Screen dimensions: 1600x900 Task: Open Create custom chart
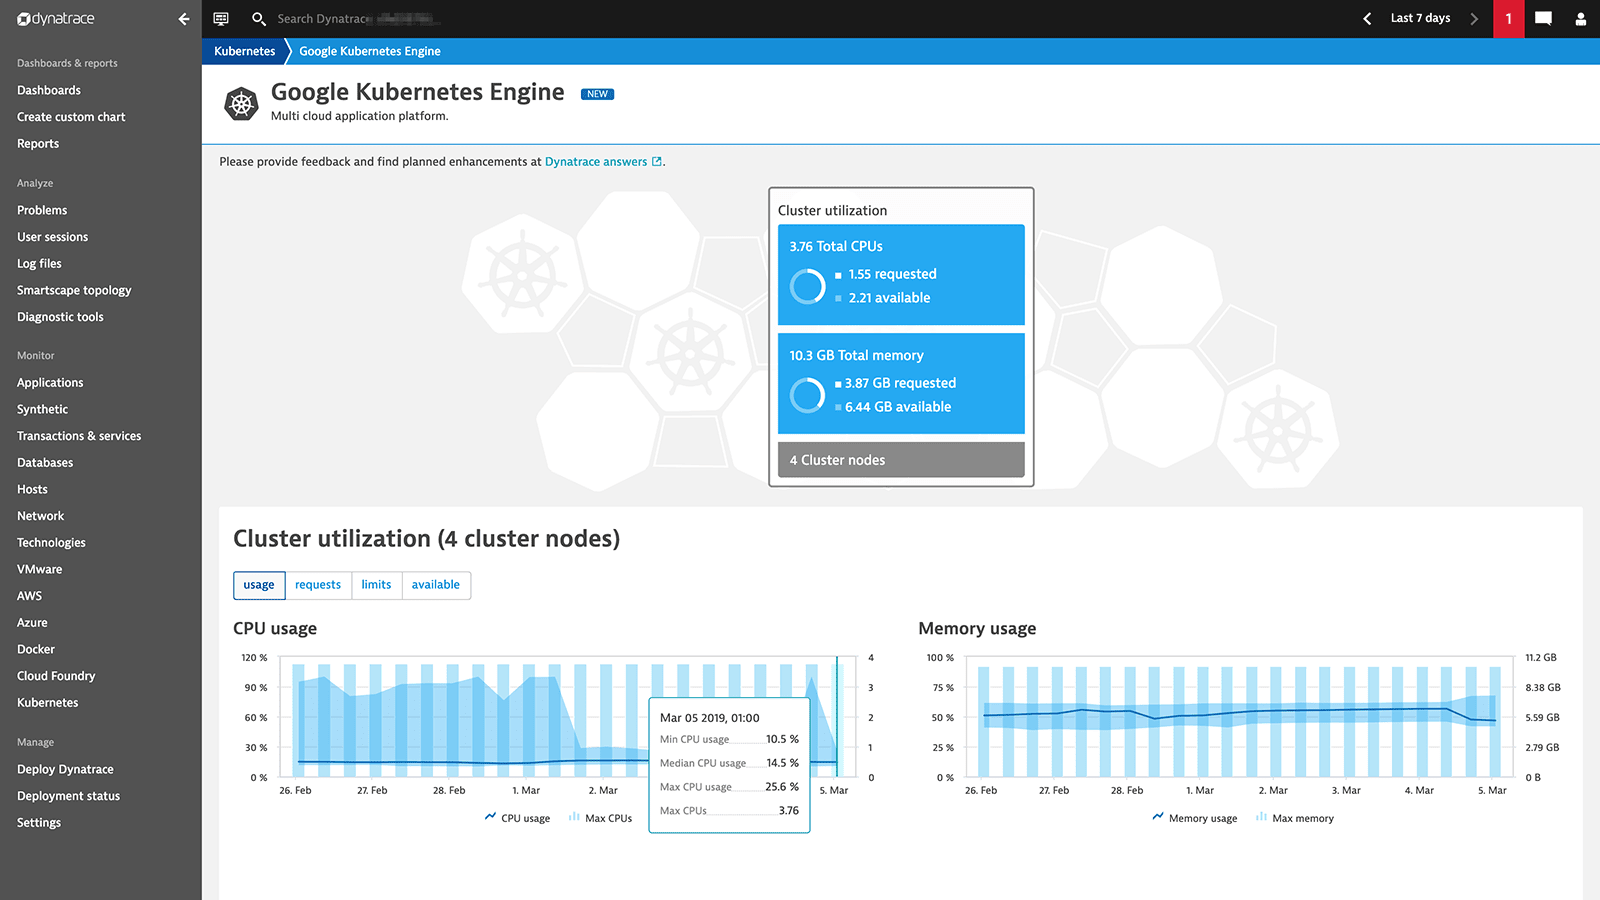(x=71, y=117)
